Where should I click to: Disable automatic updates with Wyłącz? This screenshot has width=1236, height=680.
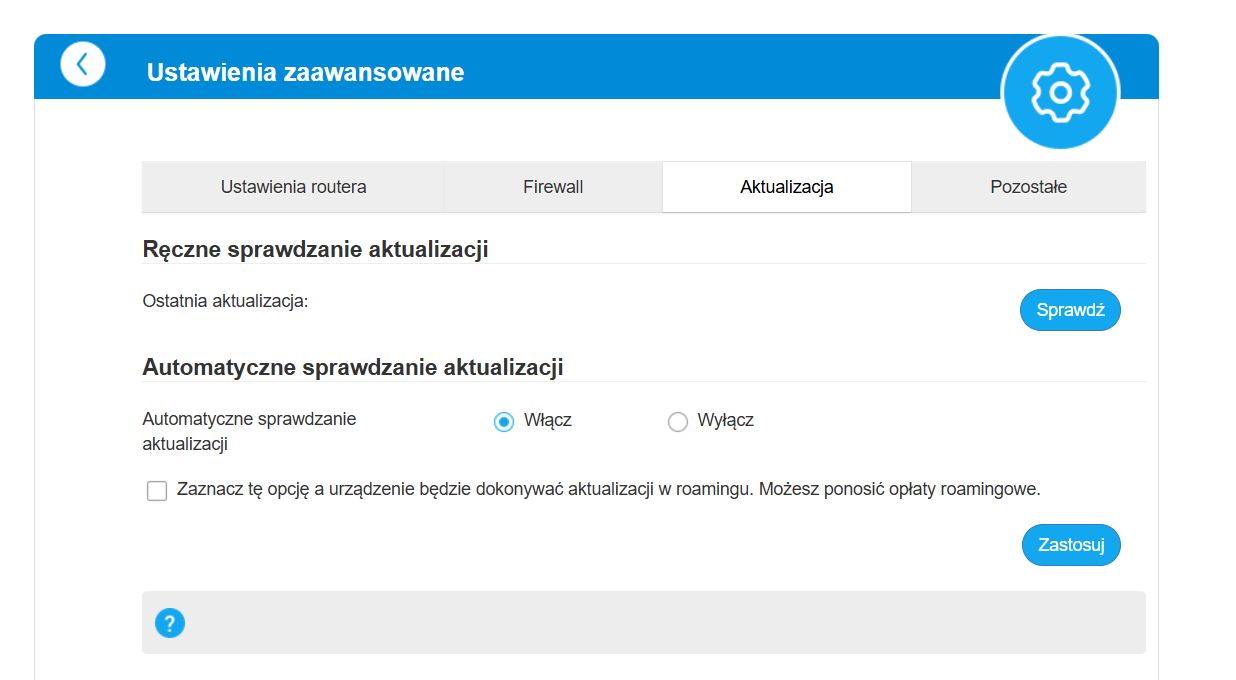tap(677, 421)
